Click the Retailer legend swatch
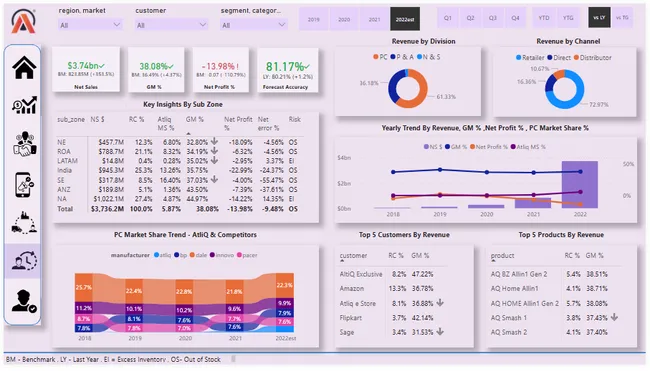650x371 pixels. pyautogui.click(x=518, y=58)
